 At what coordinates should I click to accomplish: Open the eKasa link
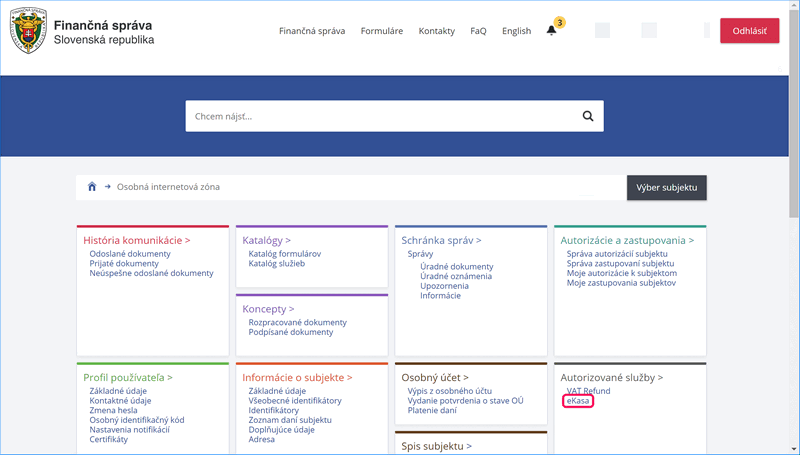click(578, 401)
